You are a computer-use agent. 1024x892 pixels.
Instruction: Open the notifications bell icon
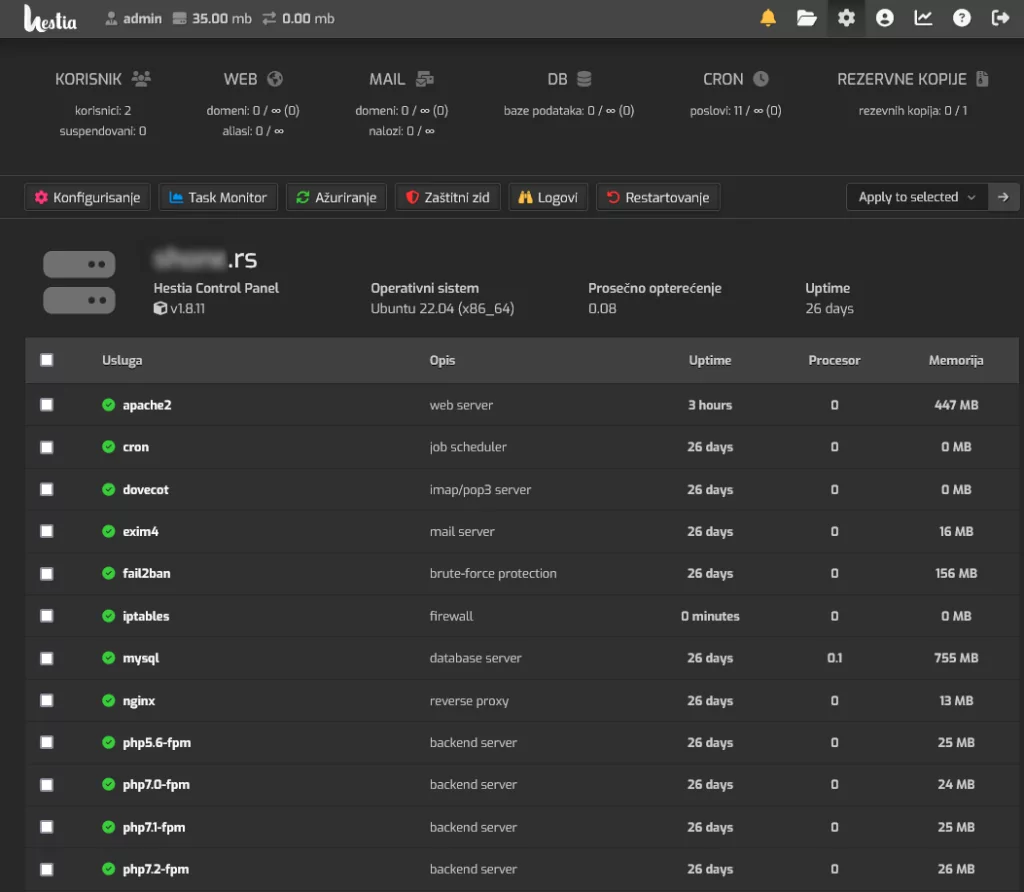(x=768, y=18)
